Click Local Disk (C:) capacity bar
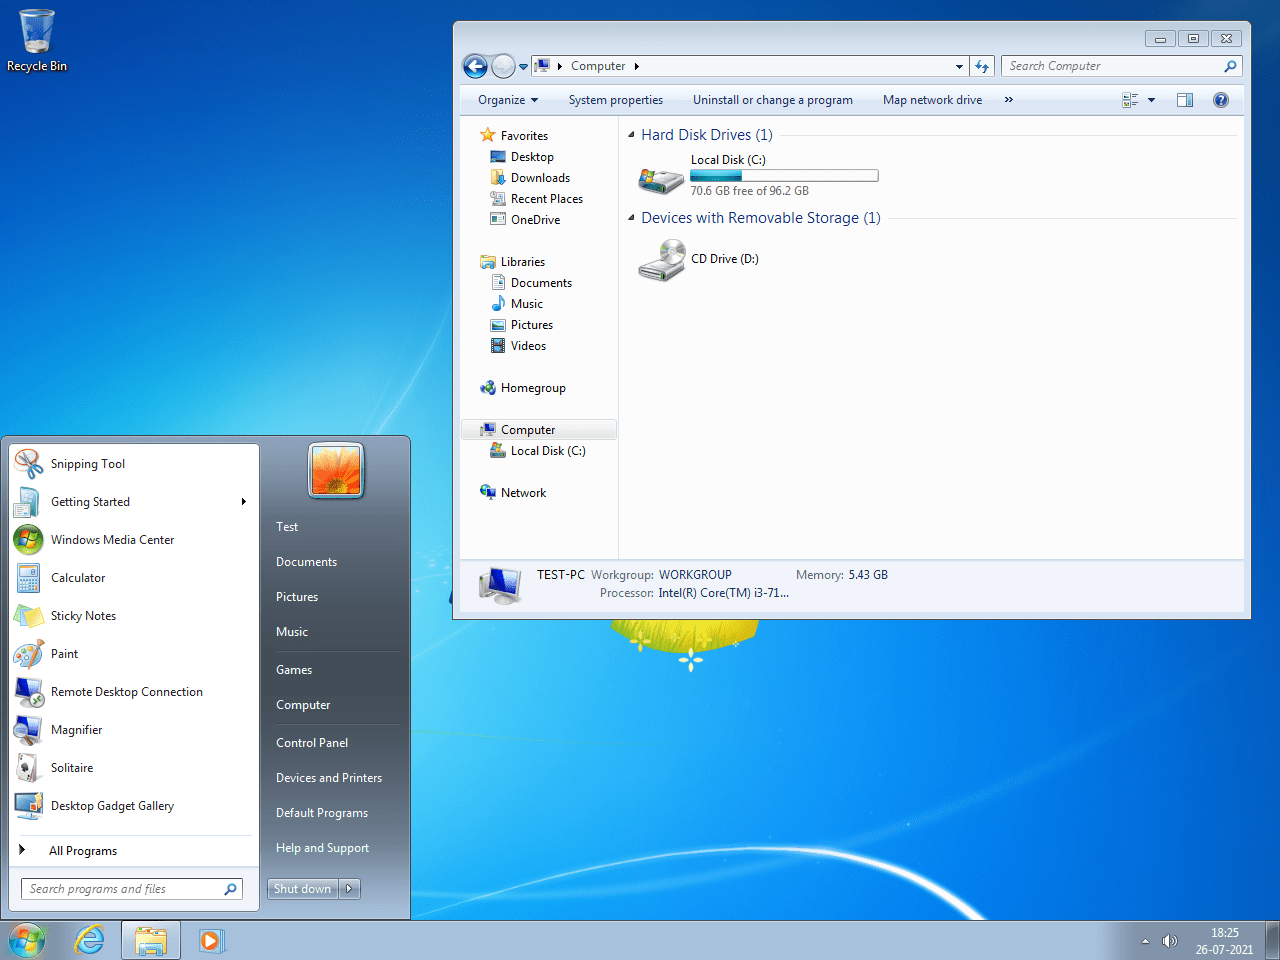1280x960 pixels. point(784,176)
